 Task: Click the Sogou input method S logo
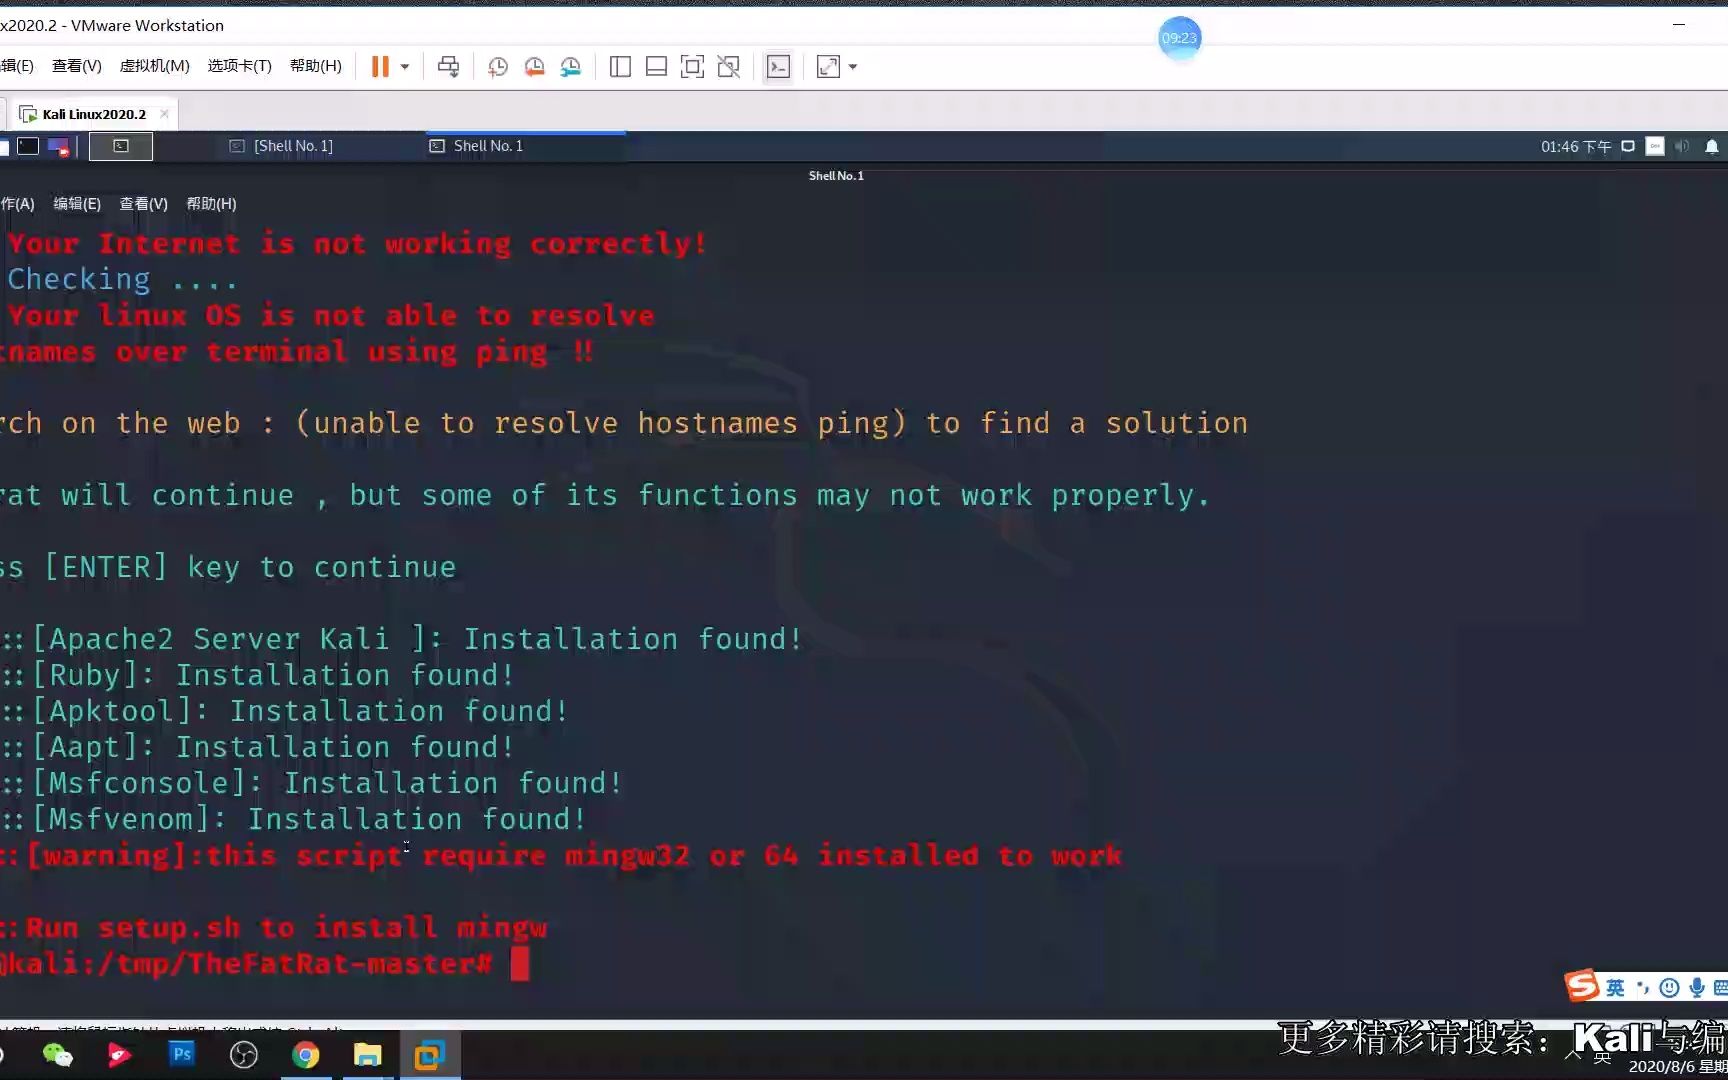(x=1582, y=986)
